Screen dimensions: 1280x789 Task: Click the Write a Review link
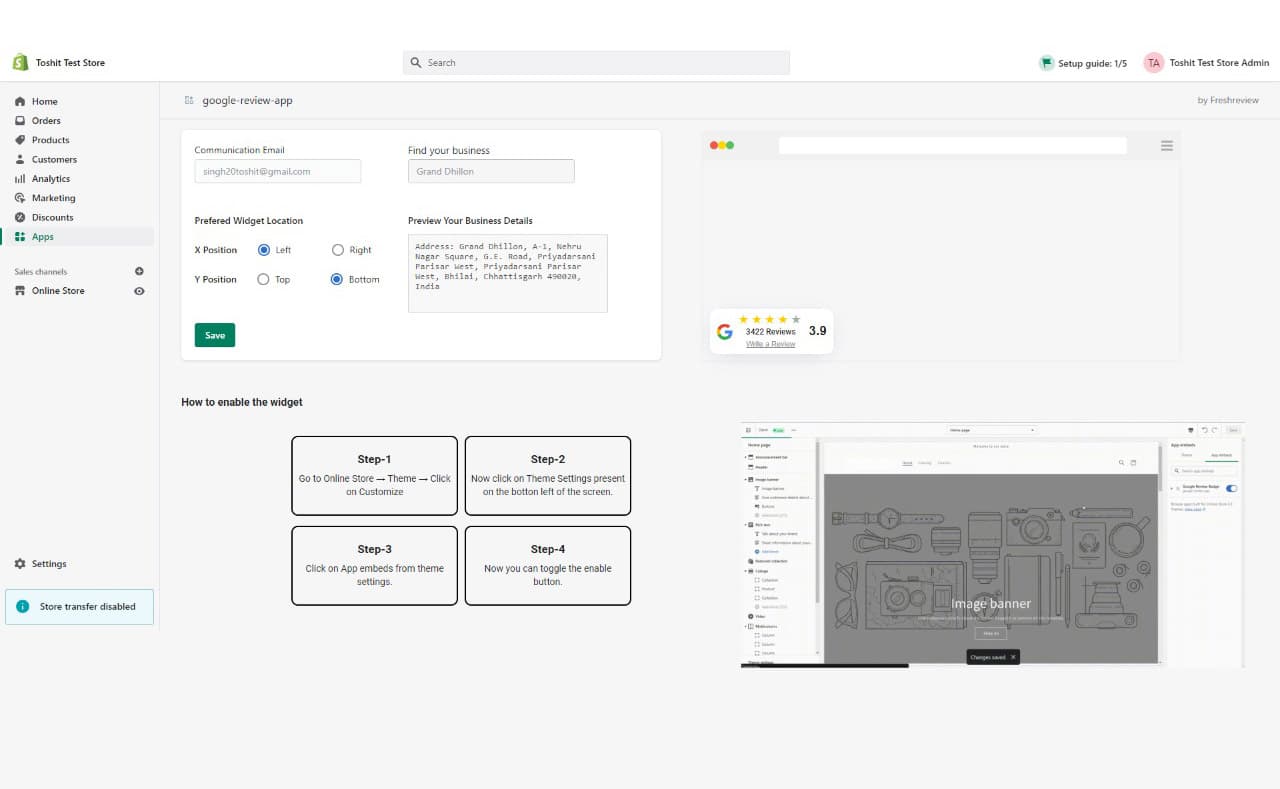tap(770, 344)
